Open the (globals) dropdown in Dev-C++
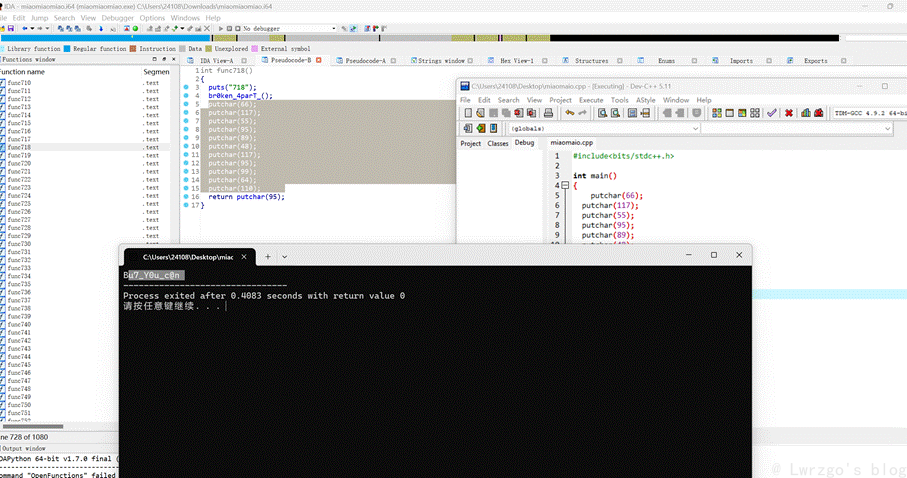 pos(604,128)
